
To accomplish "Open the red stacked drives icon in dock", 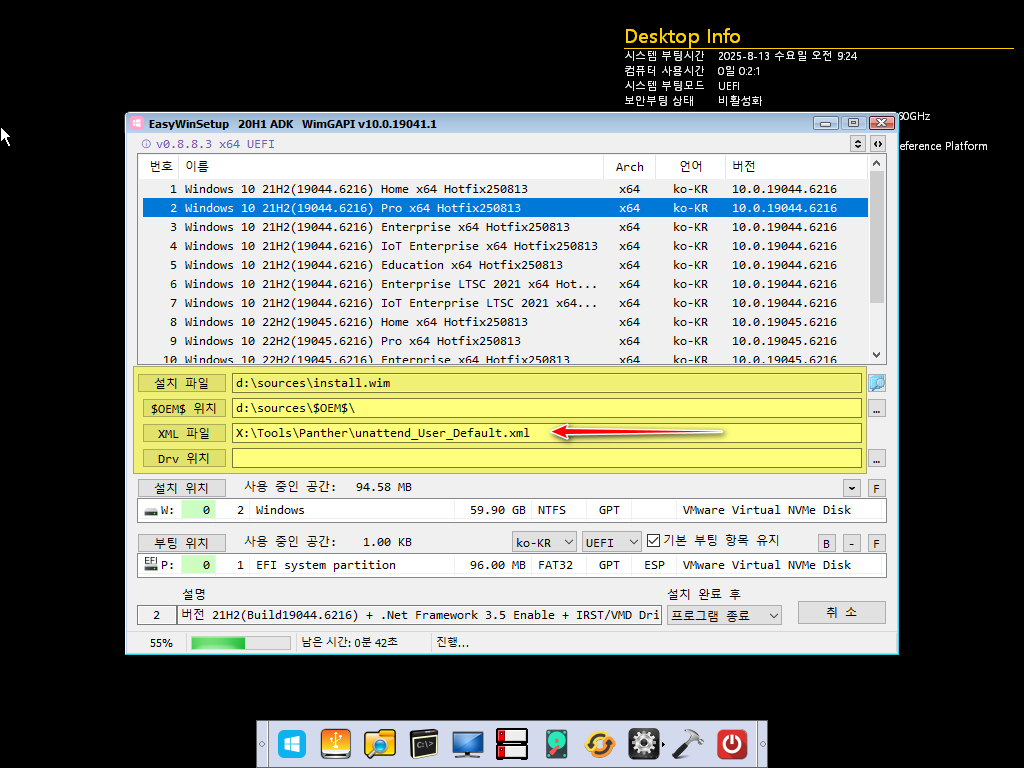I will pos(512,744).
